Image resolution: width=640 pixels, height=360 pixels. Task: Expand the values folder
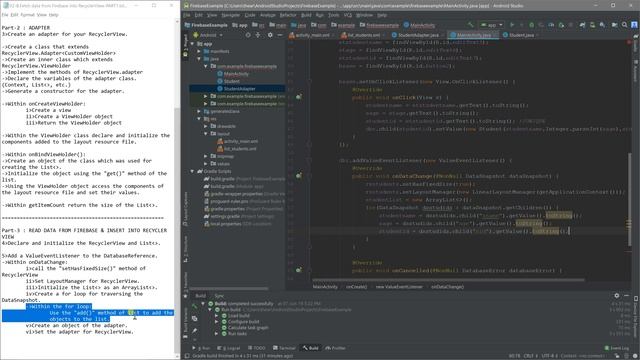pos(206,164)
